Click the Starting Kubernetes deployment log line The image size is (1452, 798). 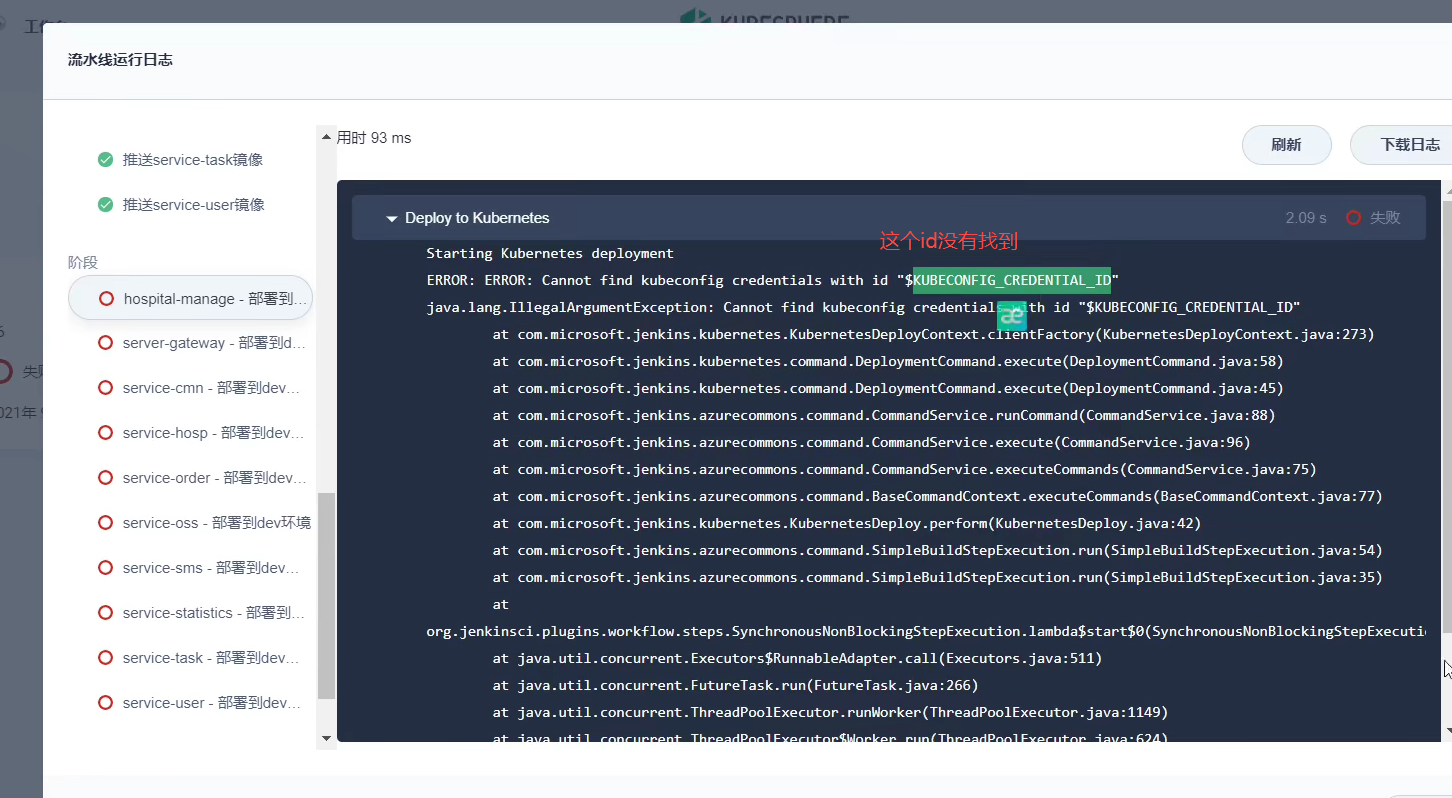550,254
